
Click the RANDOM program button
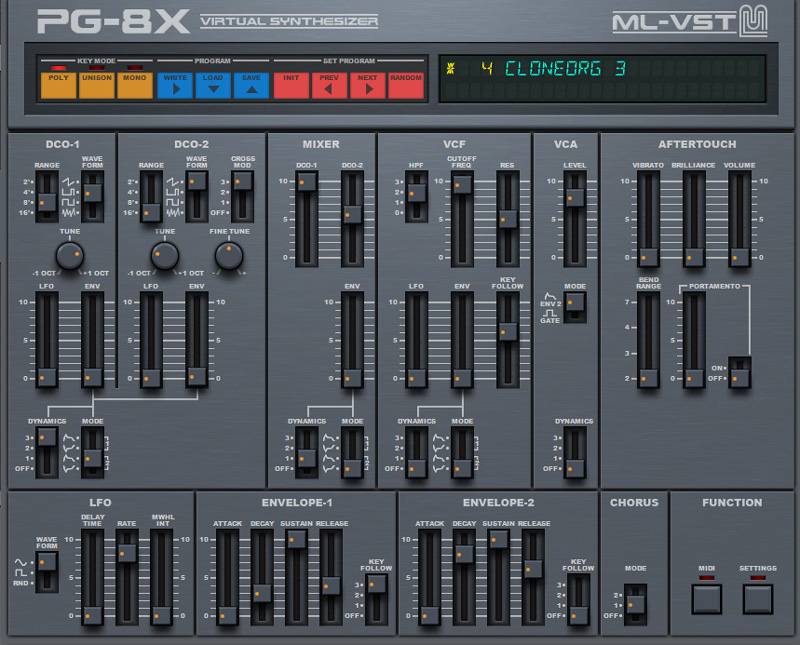coord(406,85)
